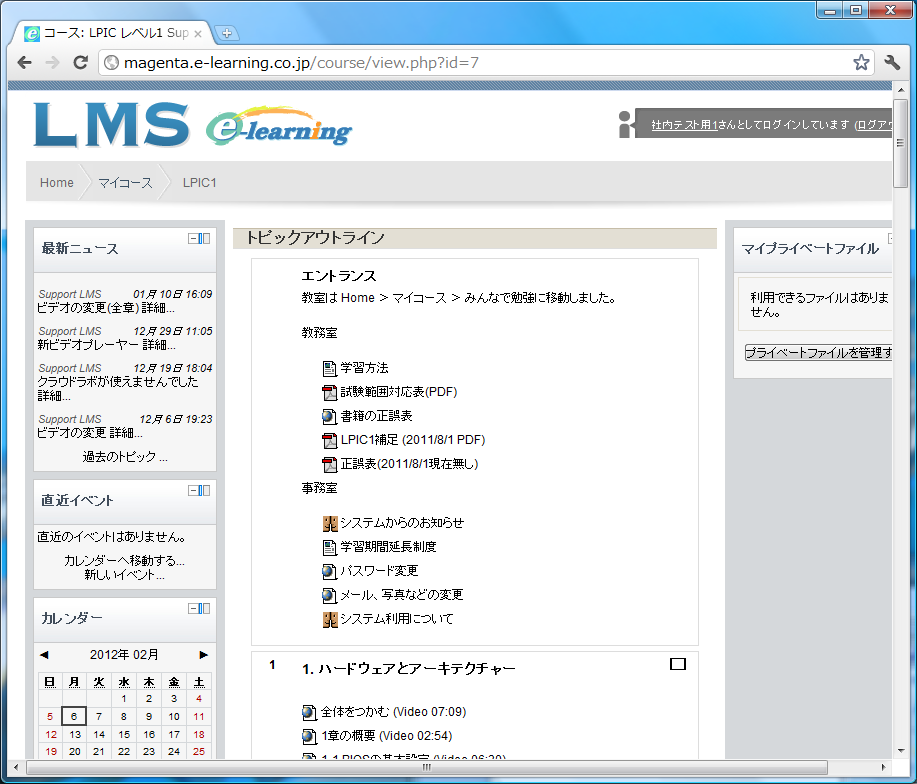Viewport: 917px width, 784px height.
Task: Go to next month in calendar
Action: point(204,655)
